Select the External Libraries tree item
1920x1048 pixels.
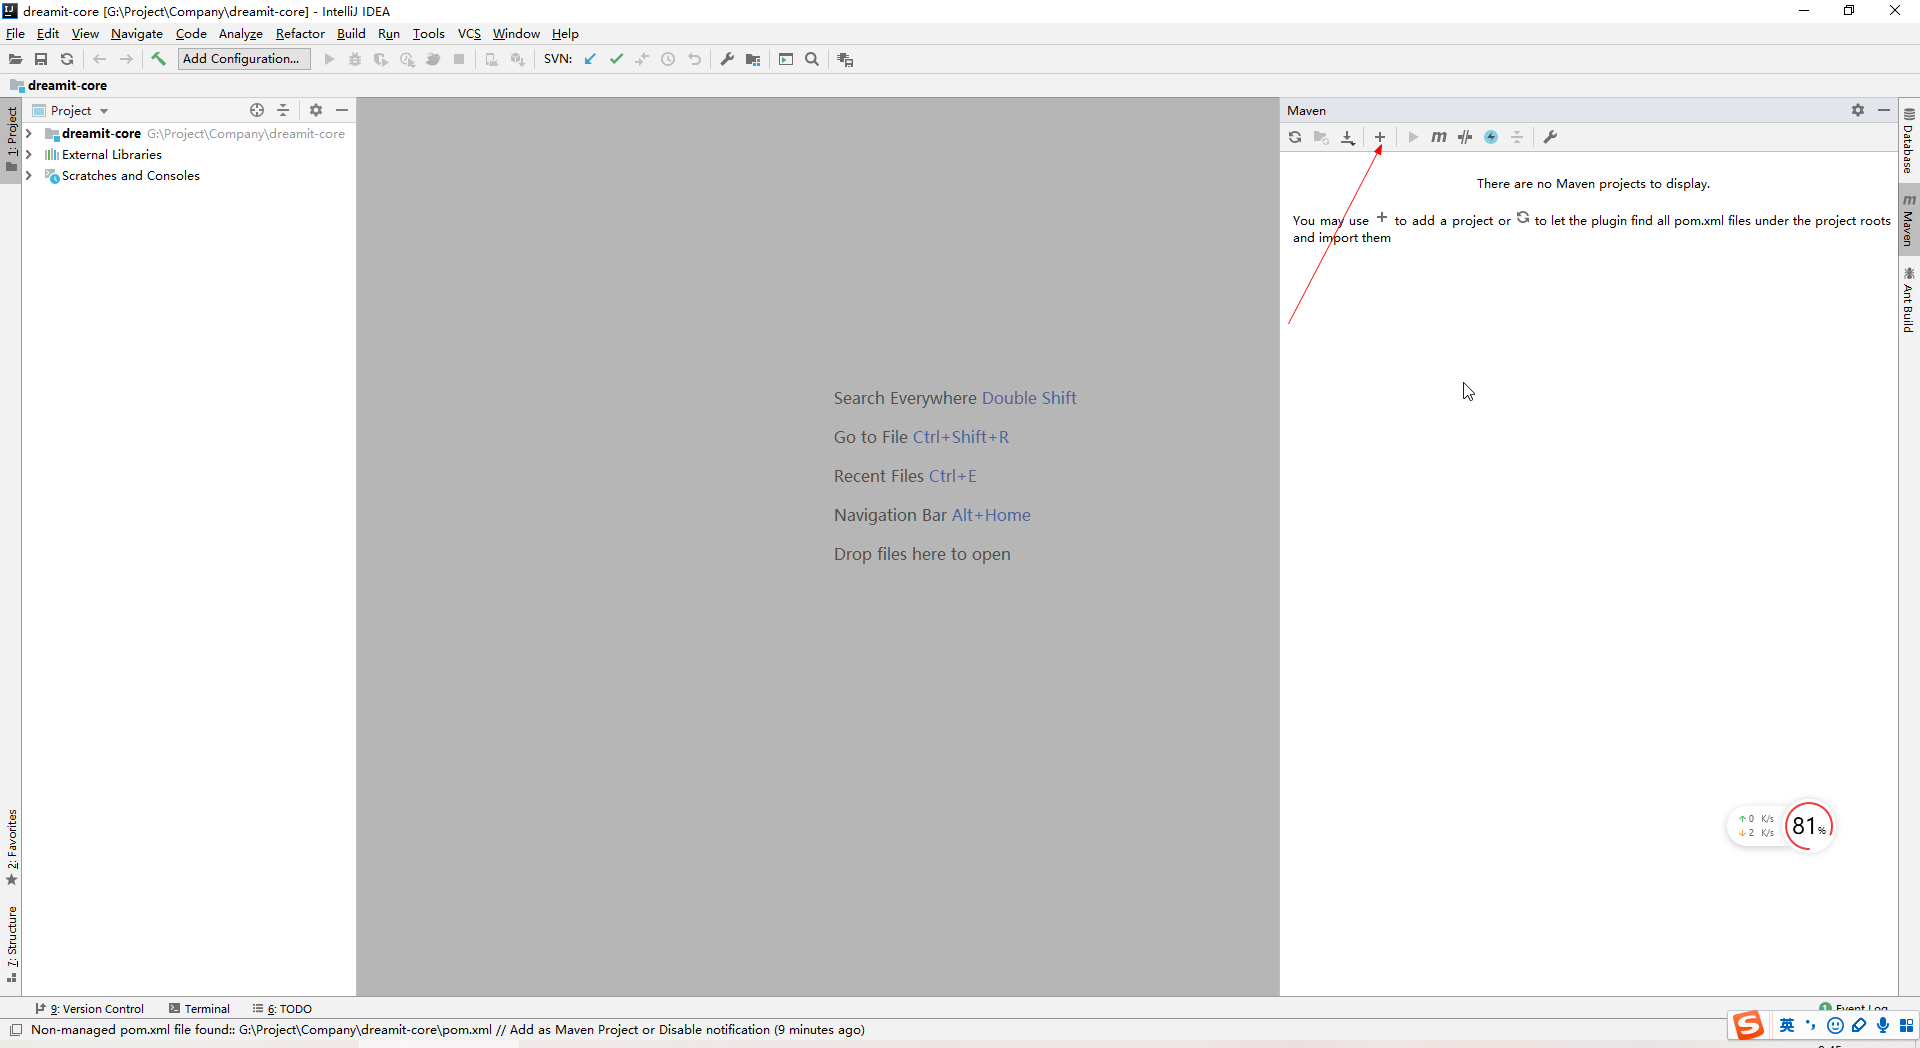(x=111, y=154)
